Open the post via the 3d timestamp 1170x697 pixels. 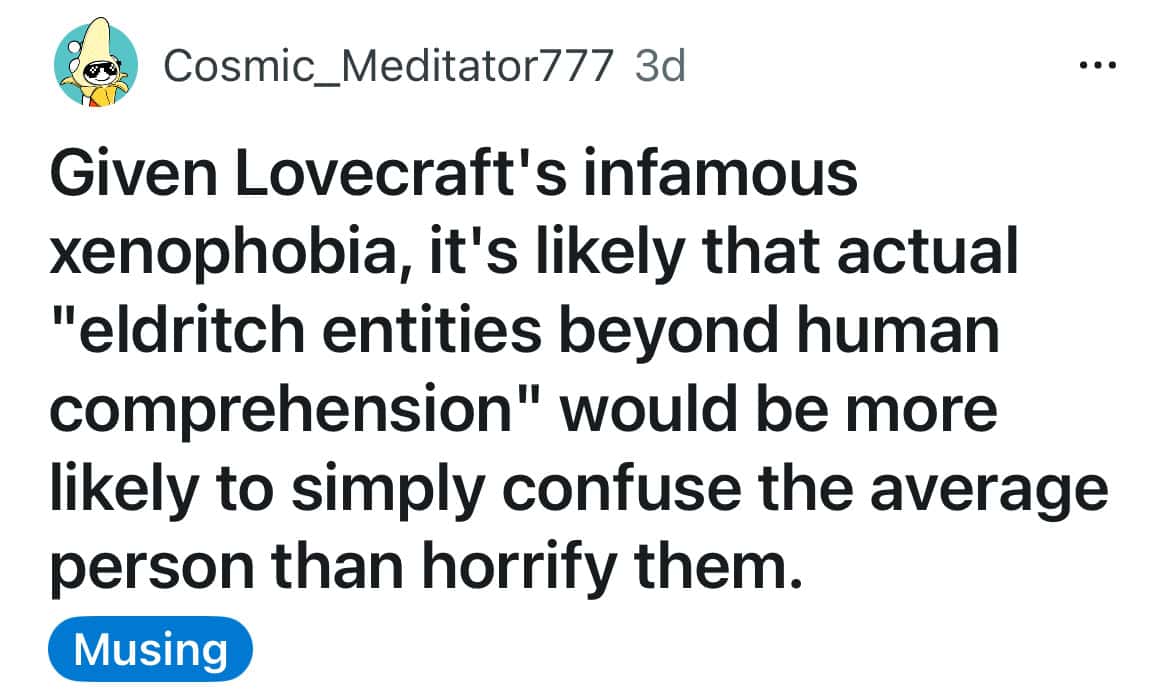(660, 66)
